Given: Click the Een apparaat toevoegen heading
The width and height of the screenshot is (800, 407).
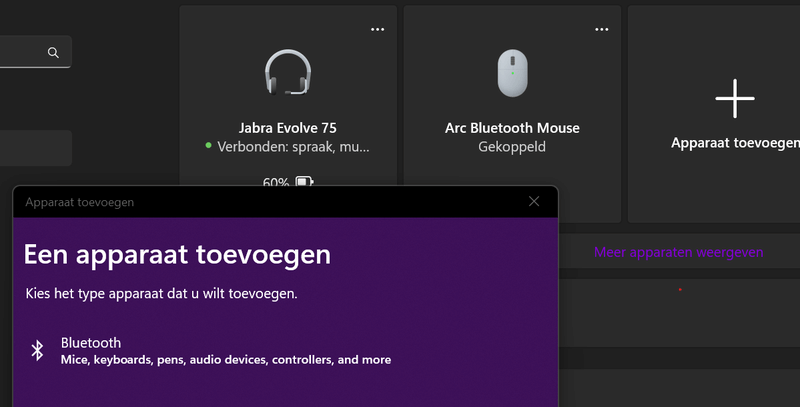Looking at the screenshot, I should tap(177, 254).
